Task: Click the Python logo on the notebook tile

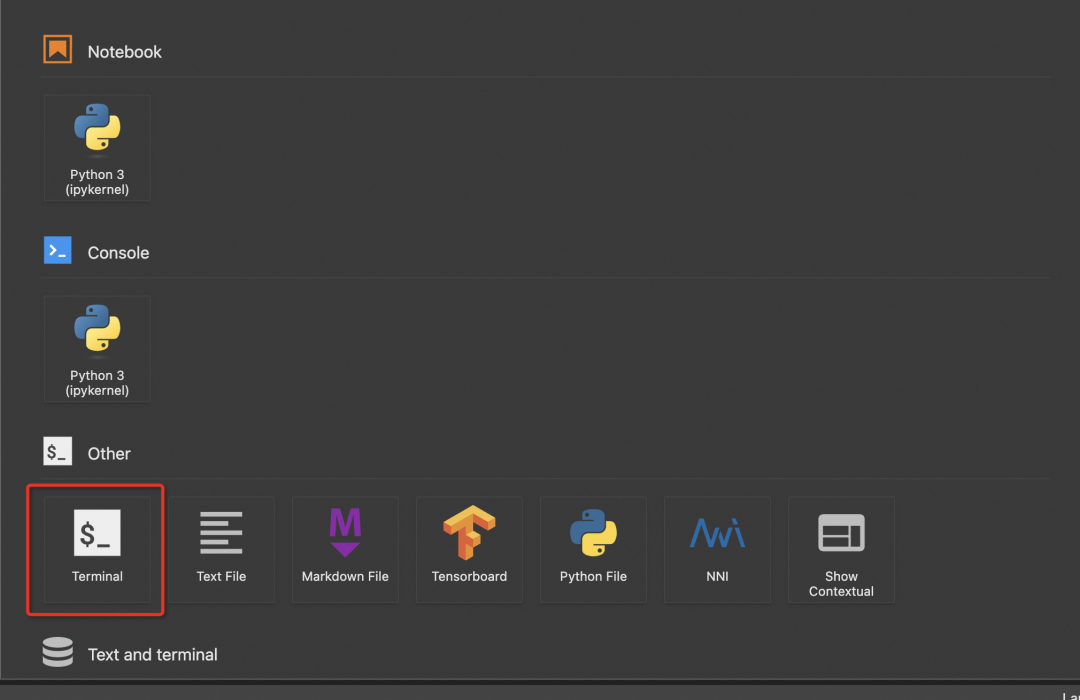Action: pyautogui.click(x=96, y=130)
